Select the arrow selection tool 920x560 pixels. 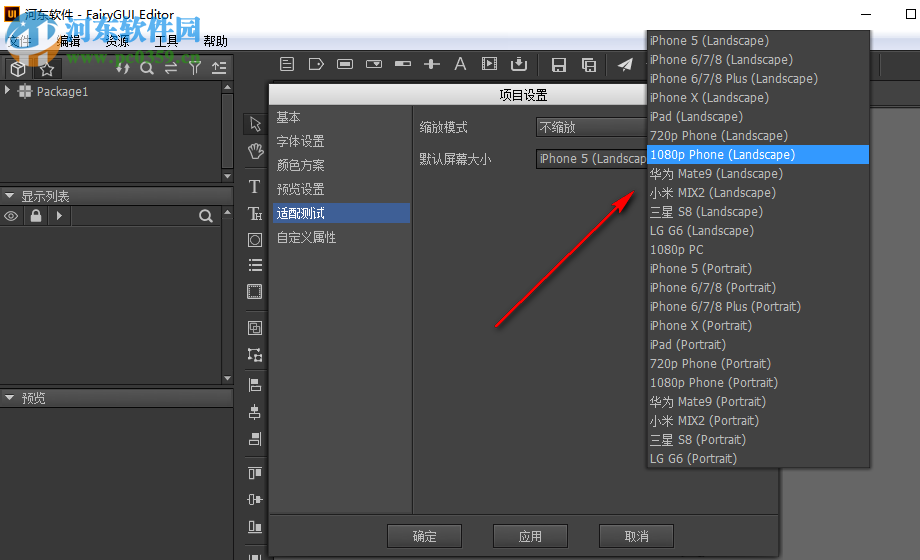click(x=255, y=124)
